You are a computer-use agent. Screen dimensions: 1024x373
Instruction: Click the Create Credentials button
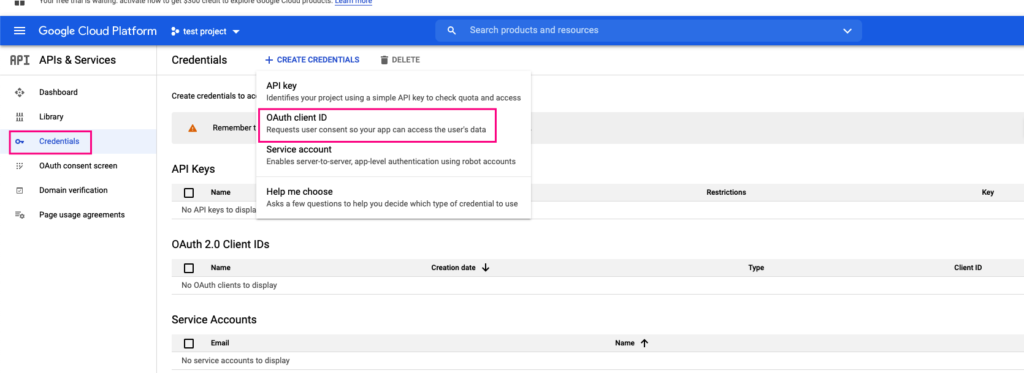[312, 60]
